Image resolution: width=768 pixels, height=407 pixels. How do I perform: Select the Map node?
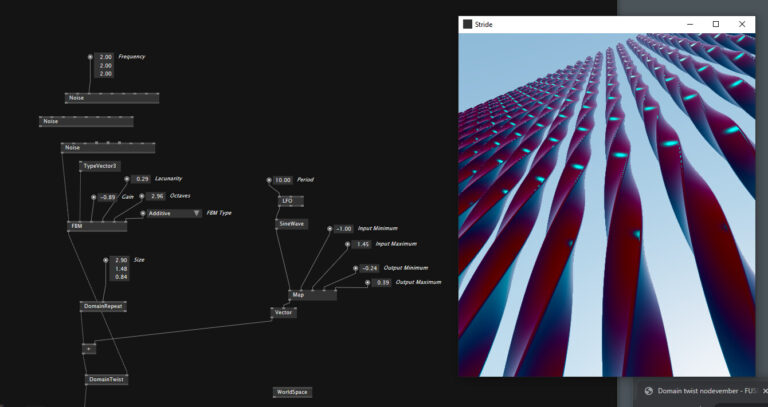point(312,295)
